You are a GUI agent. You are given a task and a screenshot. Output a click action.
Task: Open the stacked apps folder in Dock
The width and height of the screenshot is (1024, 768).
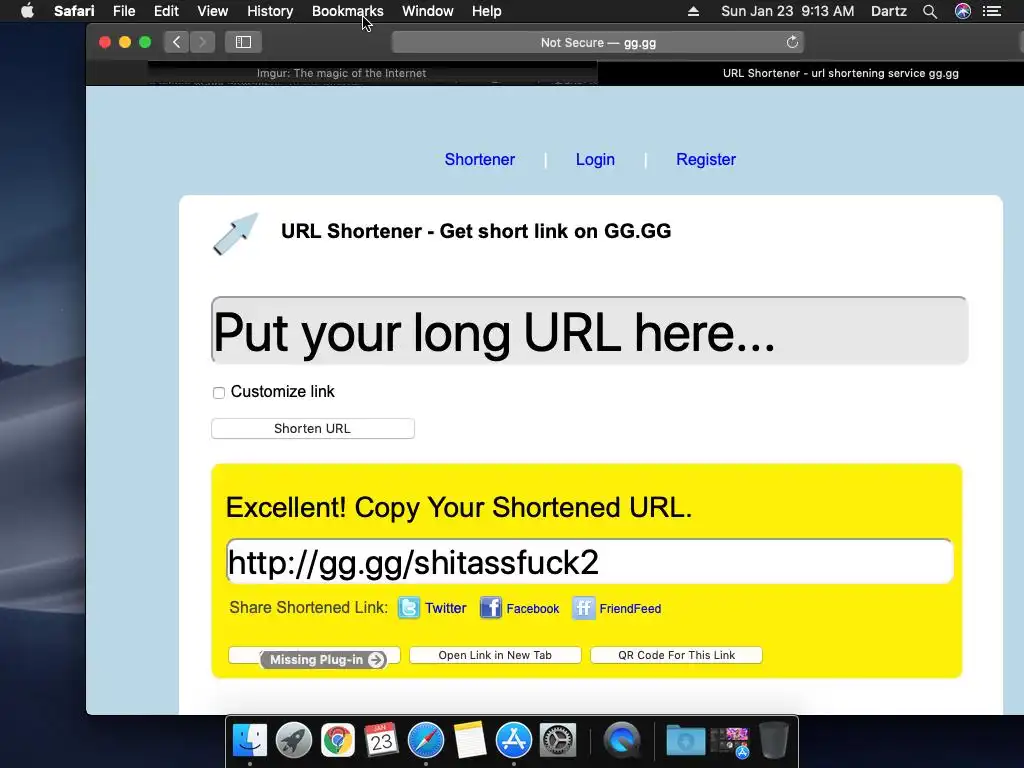click(730, 741)
